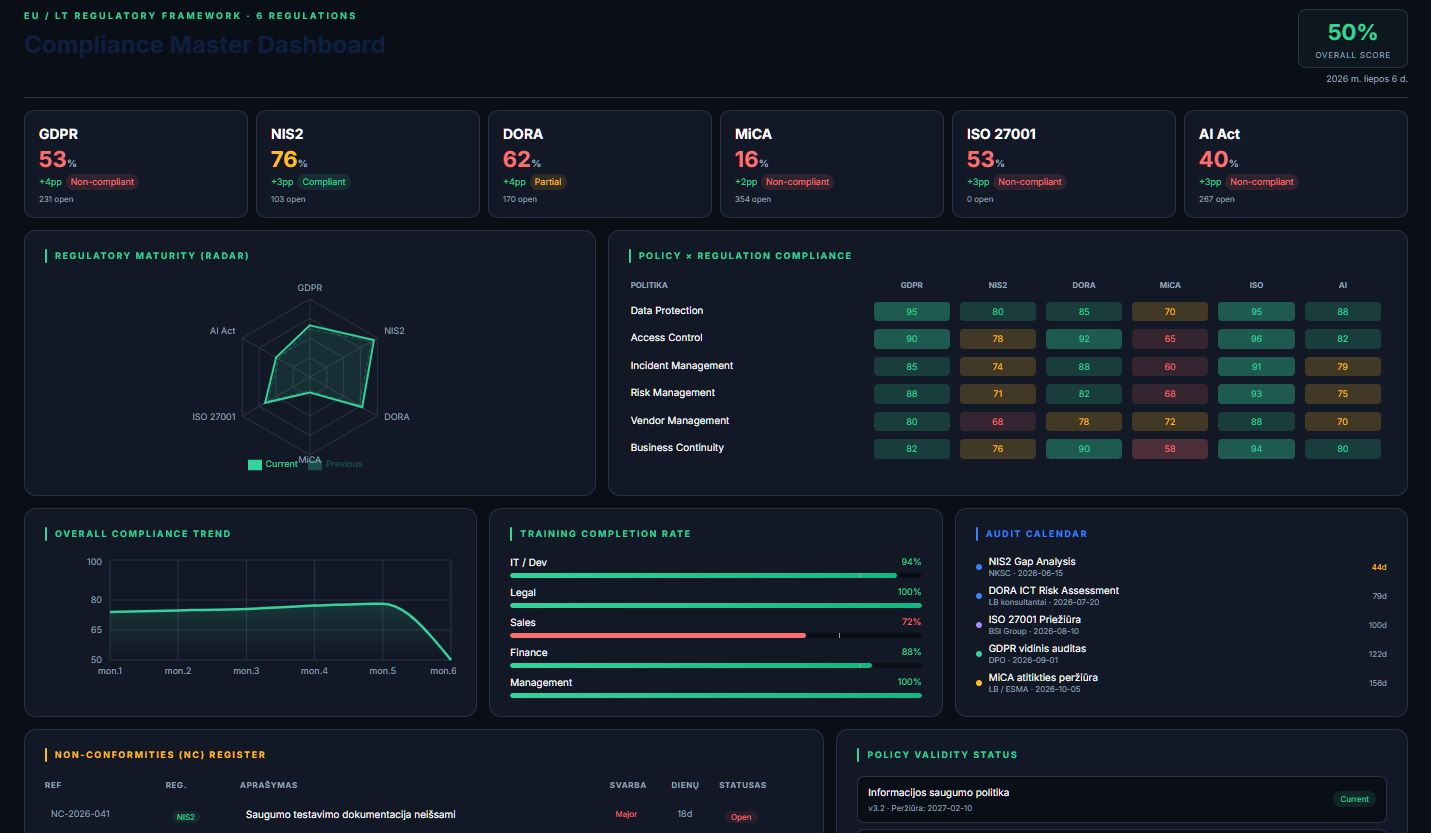Select the Access Control NIS2 cell showing 78
This screenshot has width=1431, height=833.
pyautogui.click(x=998, y=339)
